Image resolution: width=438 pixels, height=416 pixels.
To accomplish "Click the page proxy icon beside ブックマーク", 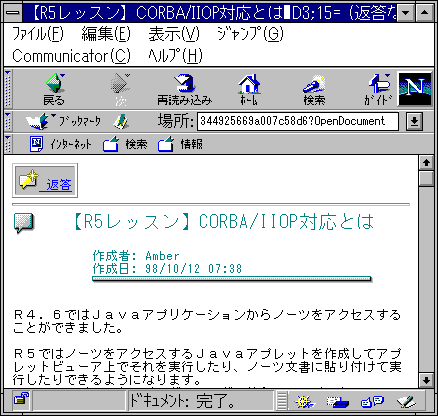I will tap(121, 122).
